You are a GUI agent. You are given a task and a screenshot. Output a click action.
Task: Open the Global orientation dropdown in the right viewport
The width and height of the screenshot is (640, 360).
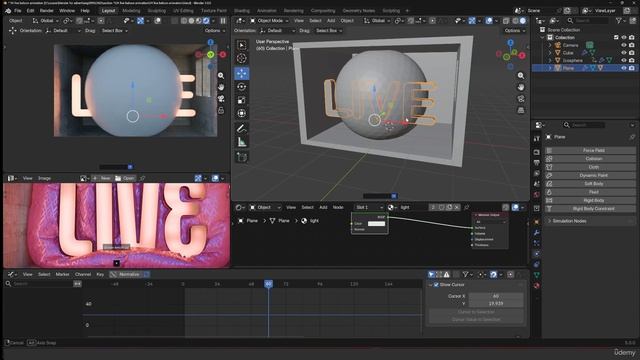tap(377, 20)
